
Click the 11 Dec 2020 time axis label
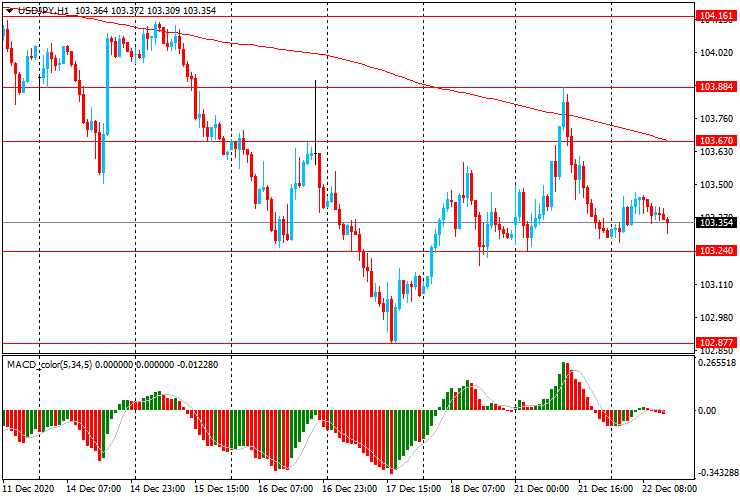click(28, 490)
